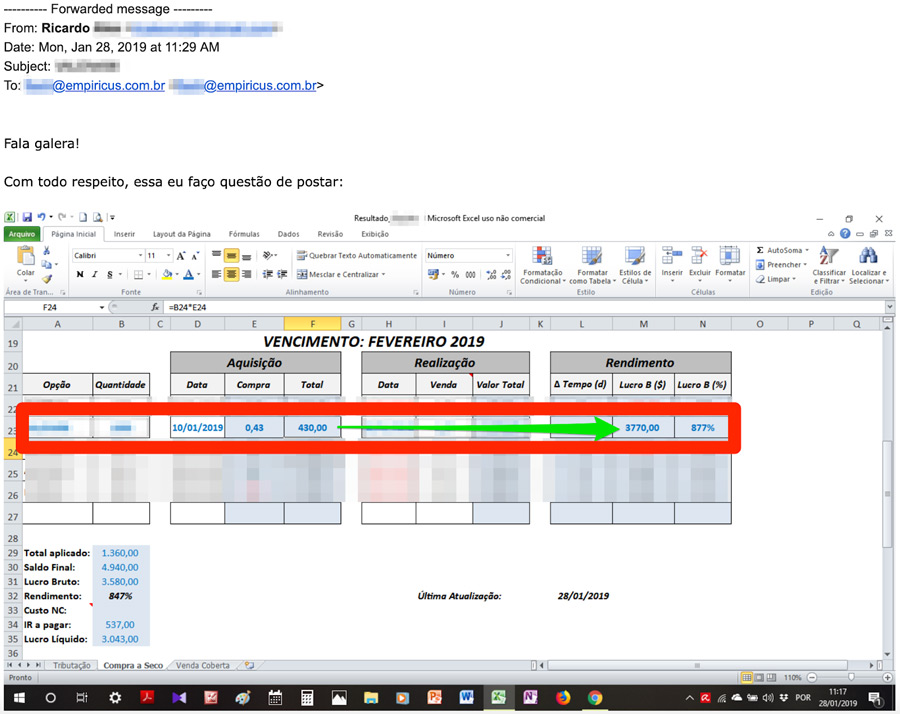Click the Colar (paste) icon
Viewport: 900px width, 714px height.
tap(25, 259)
